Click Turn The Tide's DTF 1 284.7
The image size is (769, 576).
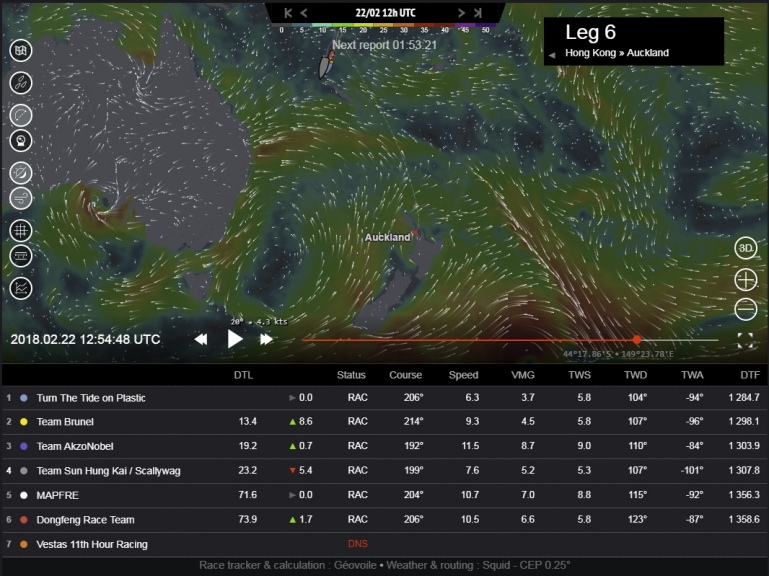[743, 397]
